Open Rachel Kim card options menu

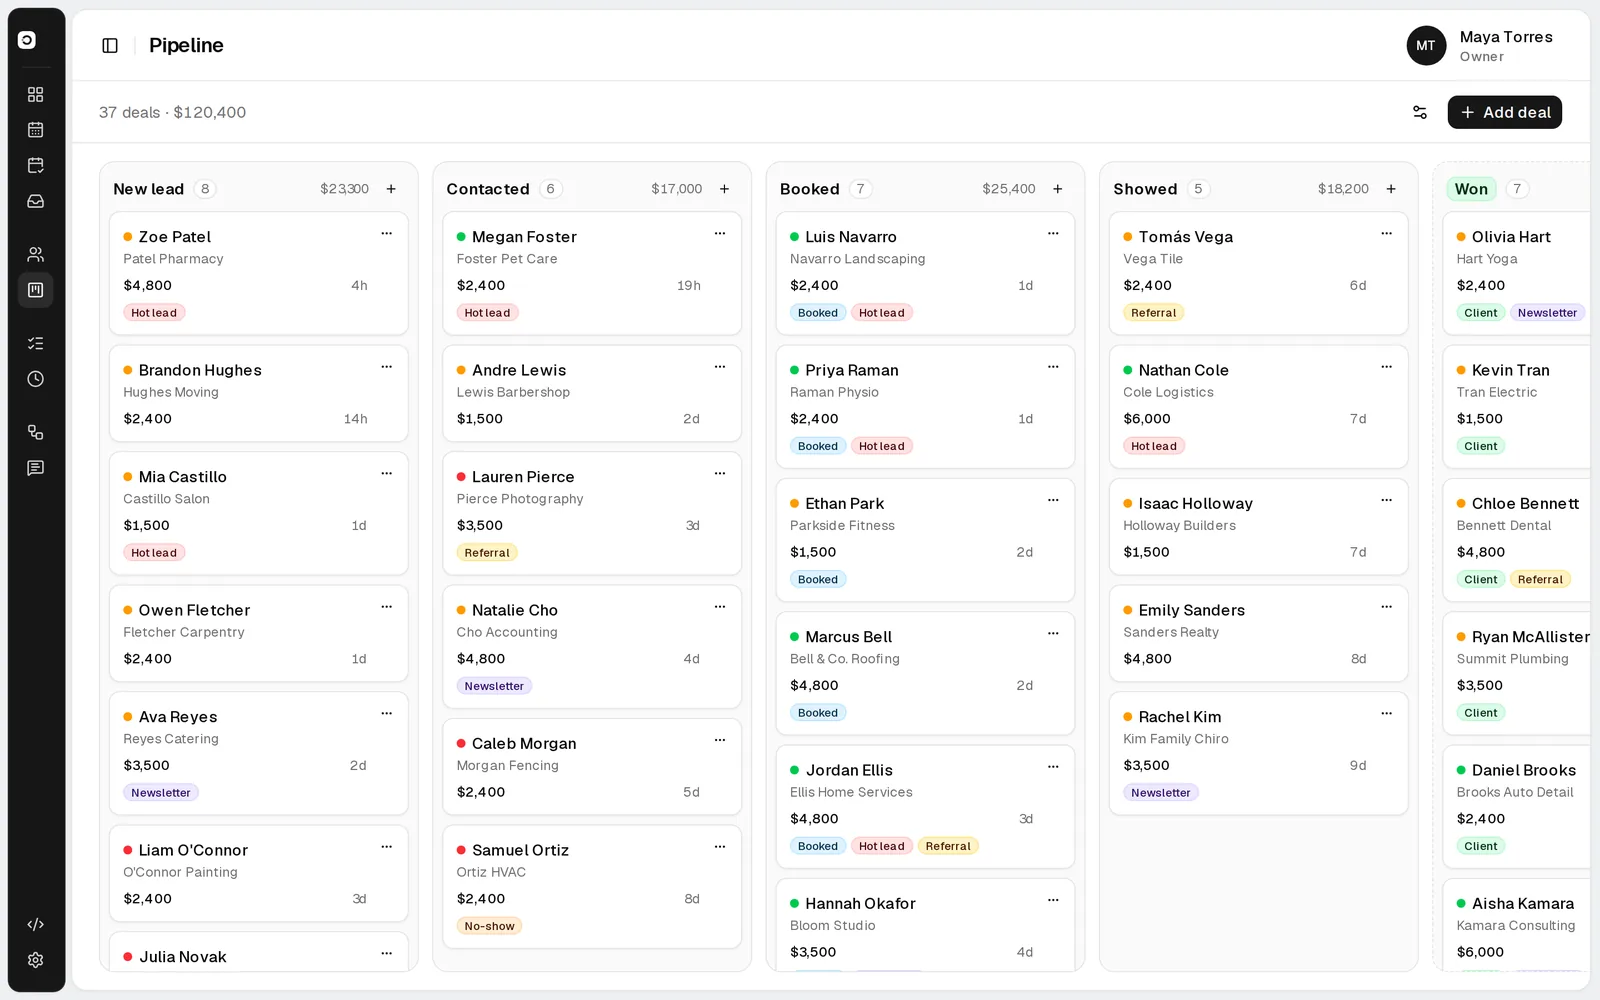1387,713
